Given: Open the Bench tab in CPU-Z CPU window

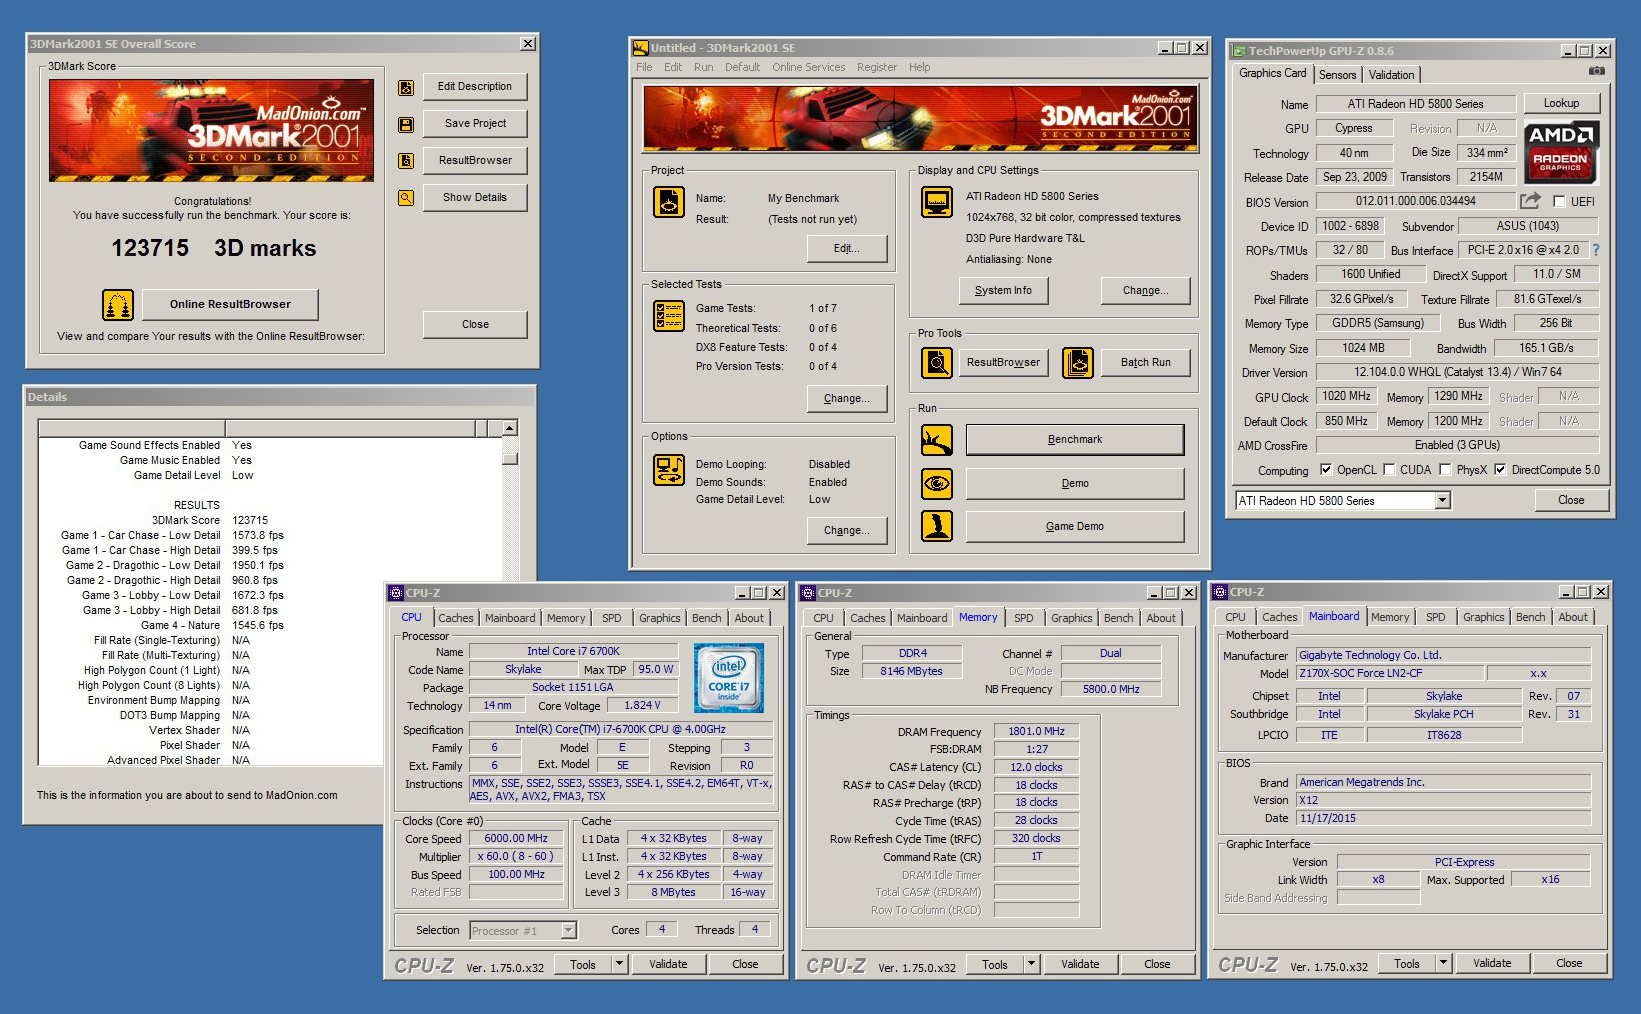Looking at the screenshot, I should point(707,618).
